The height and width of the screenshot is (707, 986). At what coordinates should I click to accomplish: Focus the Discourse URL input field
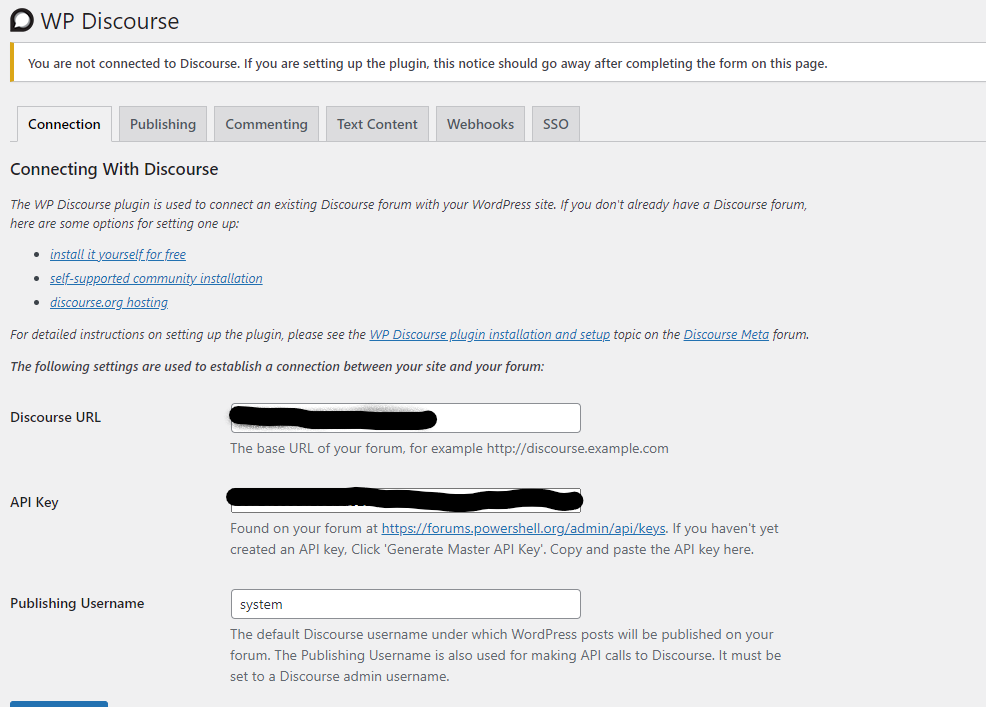(406, 418)
